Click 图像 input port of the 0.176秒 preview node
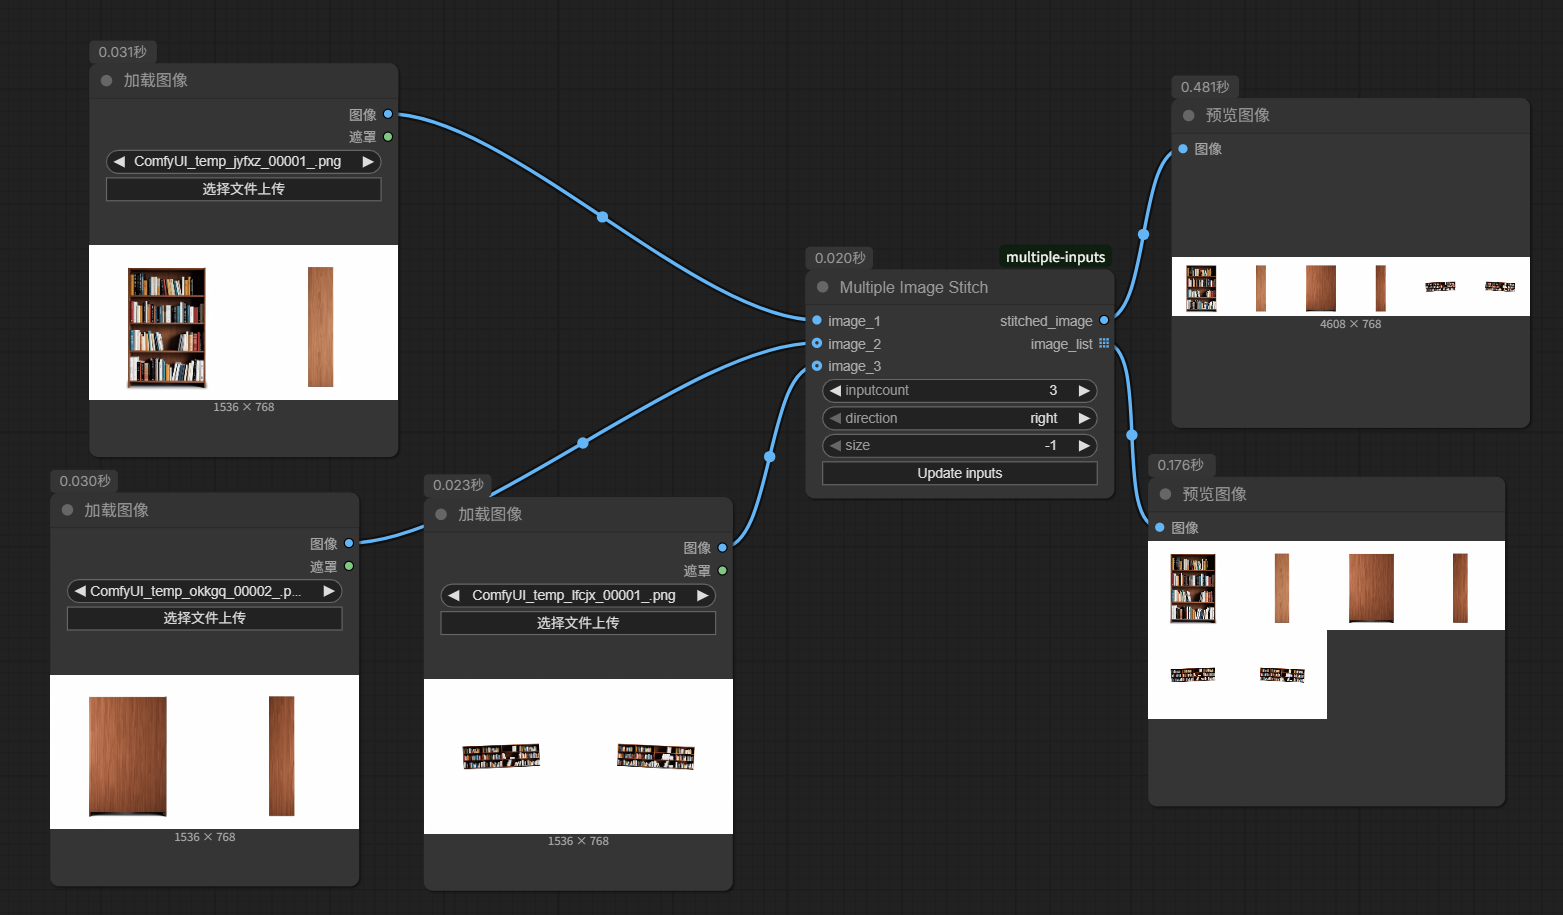 [1160, 527]
